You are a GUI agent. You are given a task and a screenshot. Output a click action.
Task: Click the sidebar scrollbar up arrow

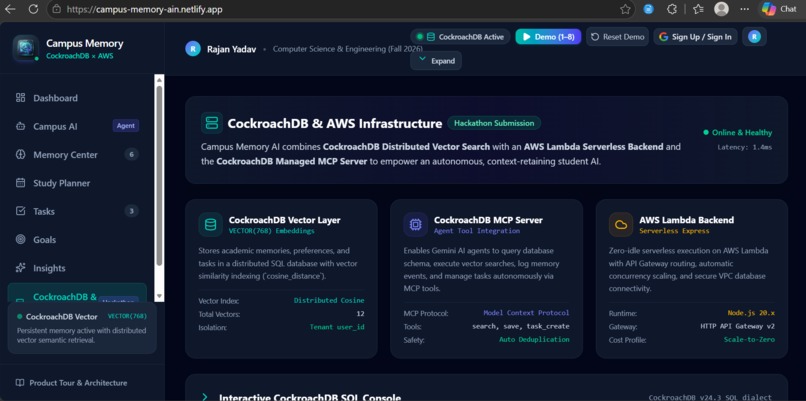pos(159,80)
